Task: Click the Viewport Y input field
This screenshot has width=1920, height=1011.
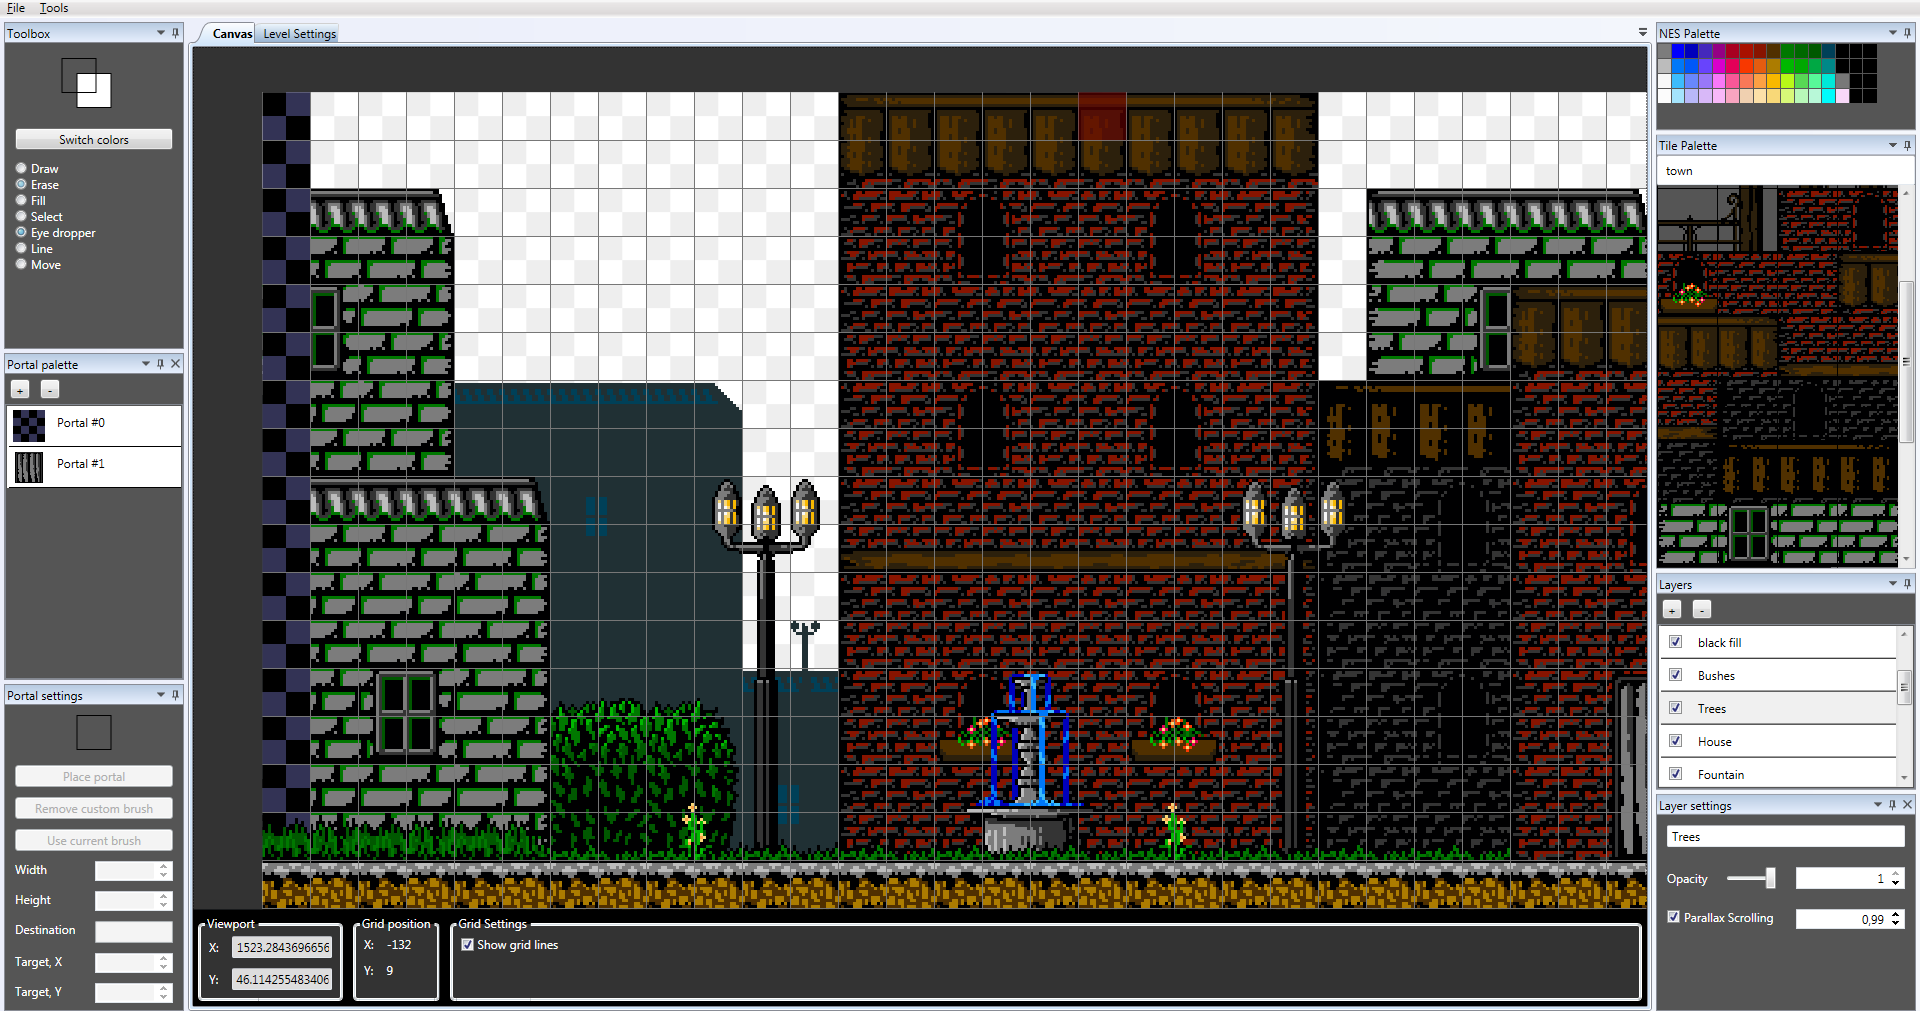Action: pyautogui.click(x=282, y=979)
